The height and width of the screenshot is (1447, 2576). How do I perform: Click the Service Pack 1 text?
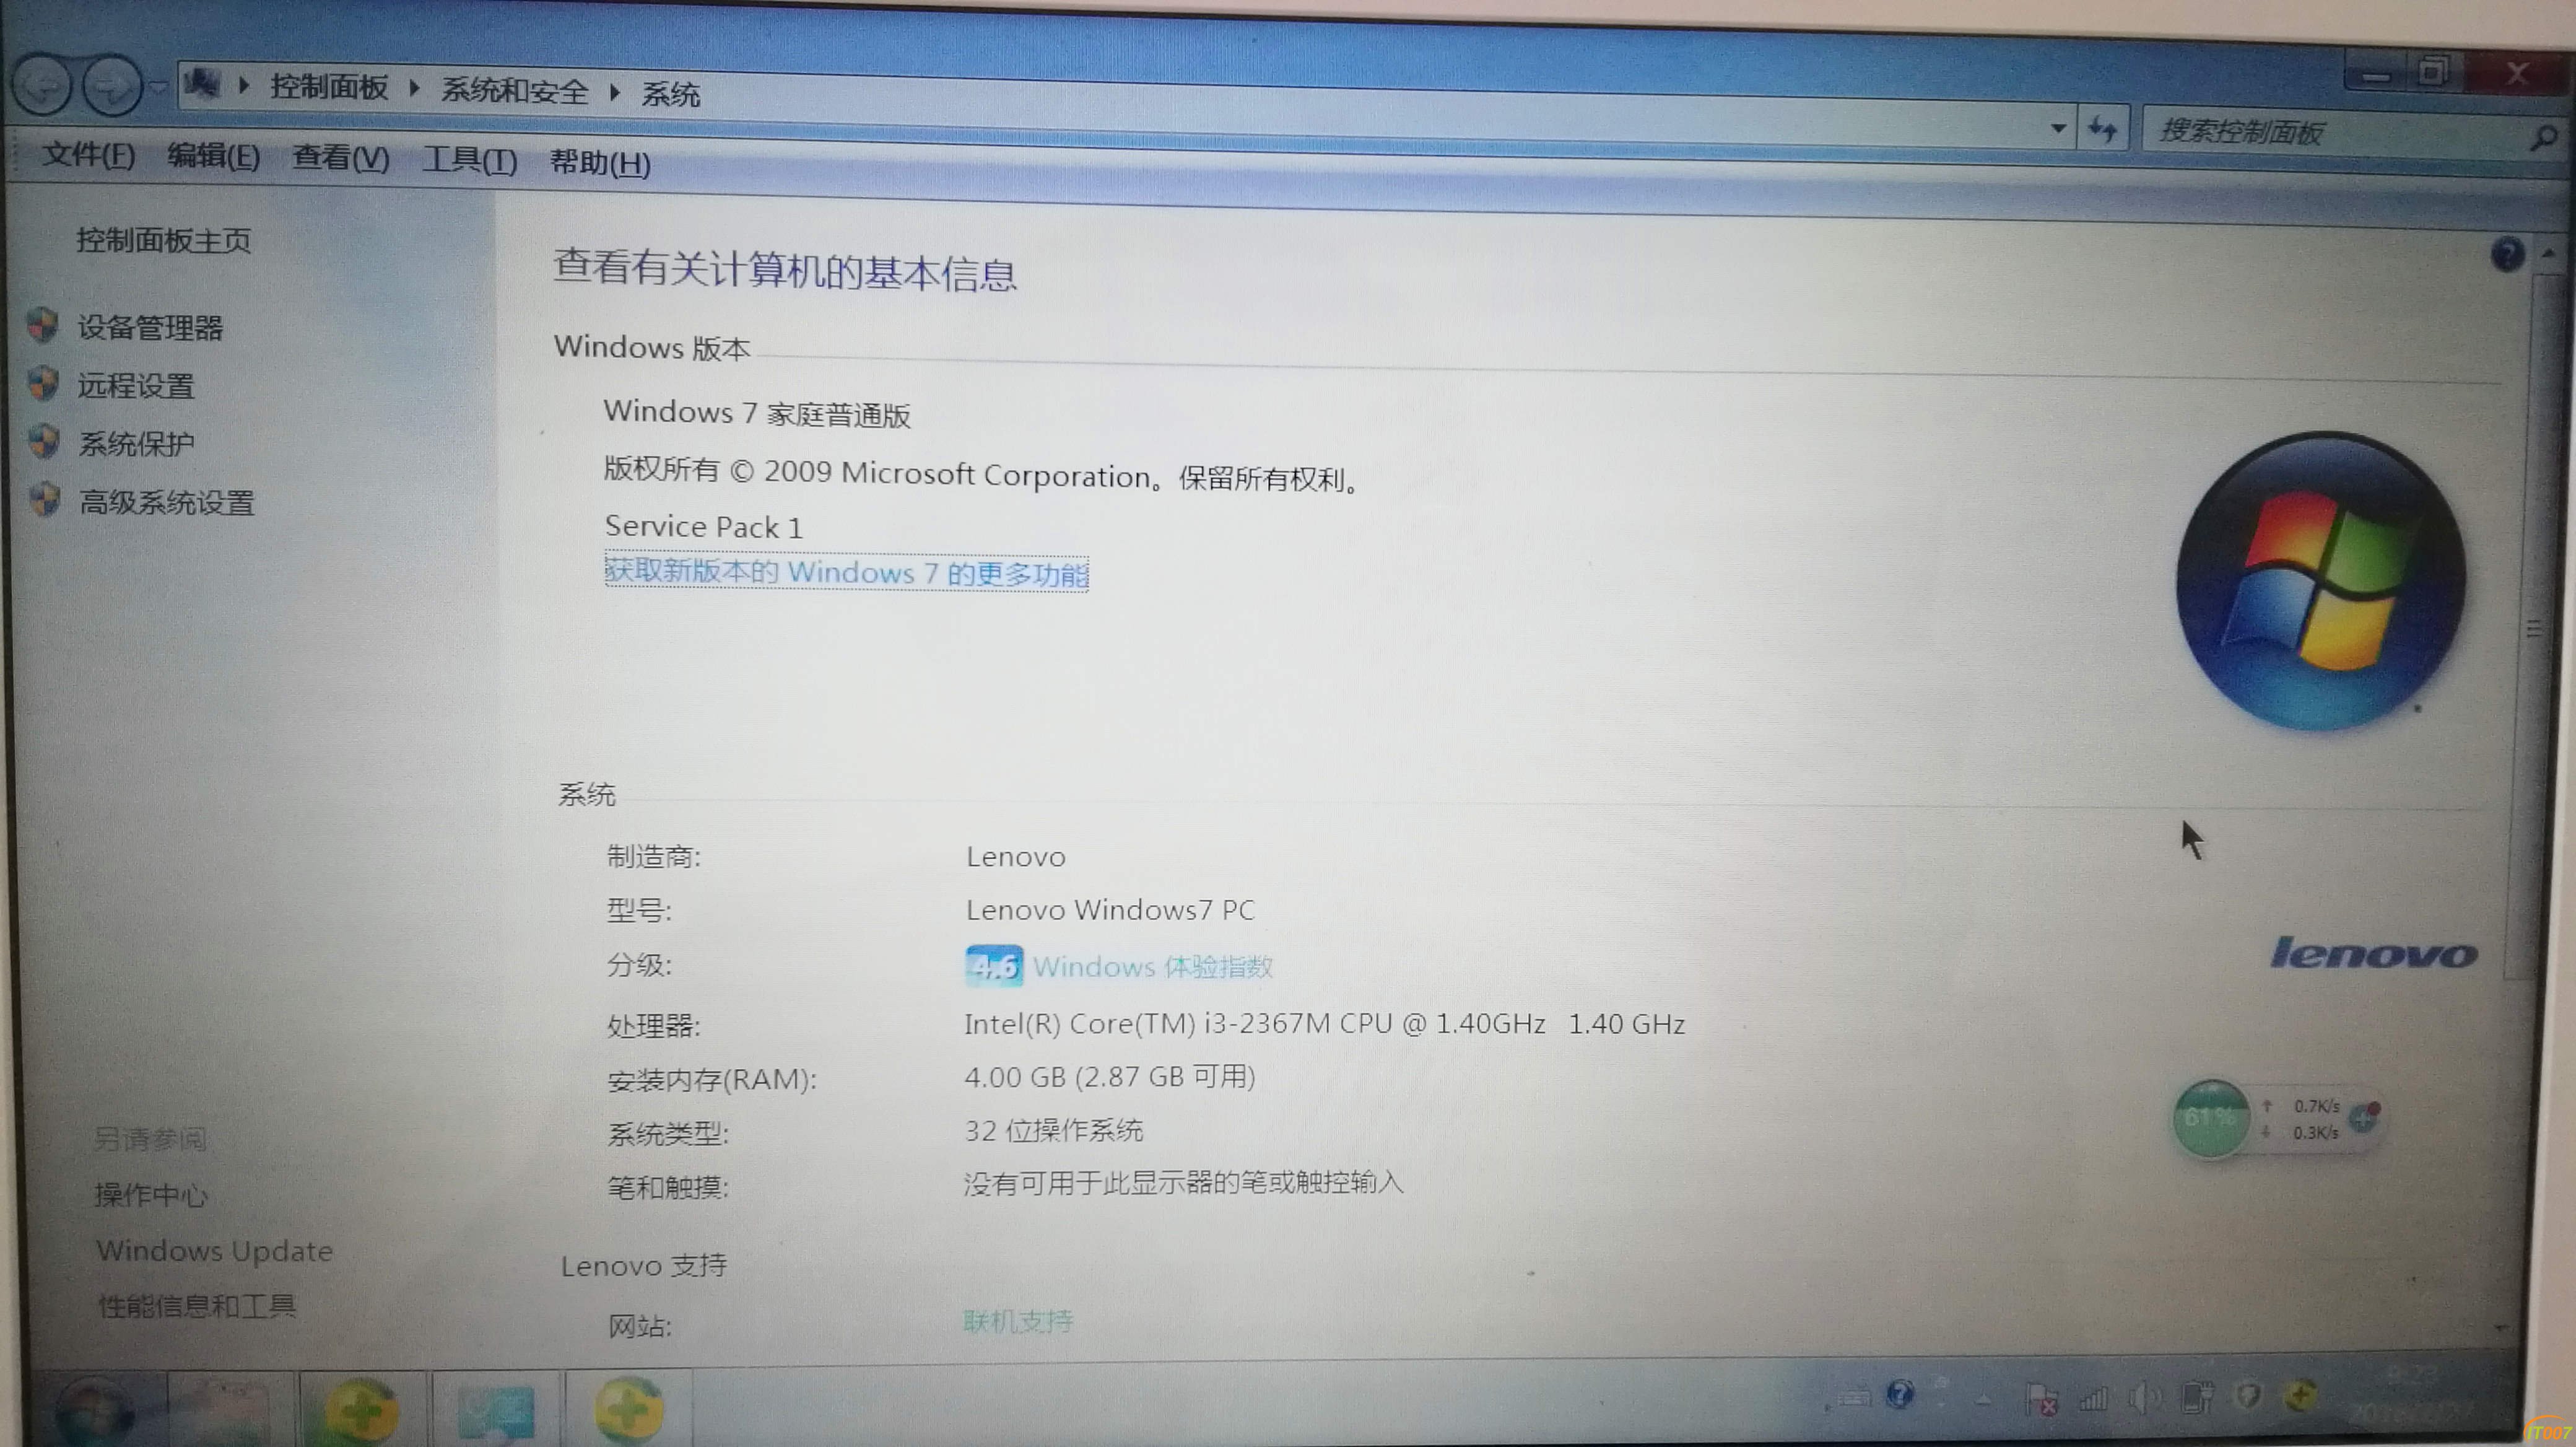click(704, 527)
